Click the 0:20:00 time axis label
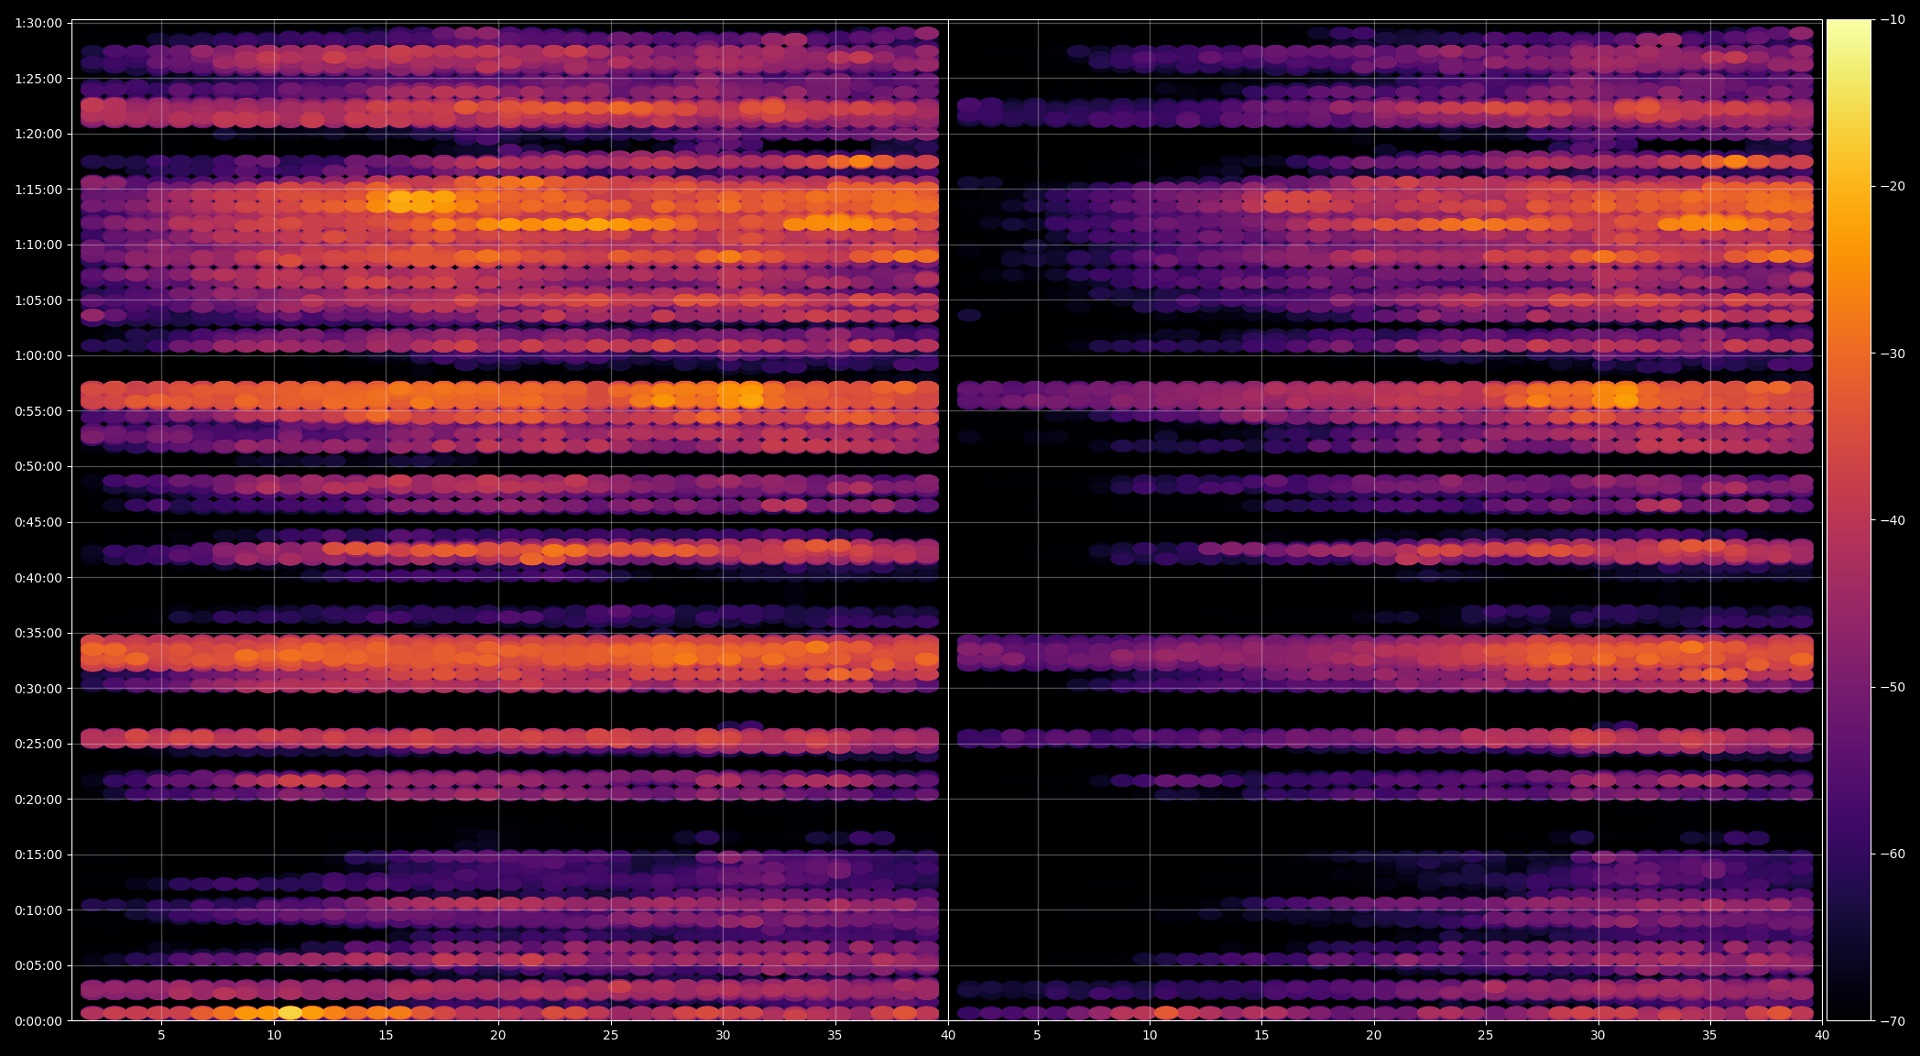1920x1056 pixels. click(x=38, y=800)
